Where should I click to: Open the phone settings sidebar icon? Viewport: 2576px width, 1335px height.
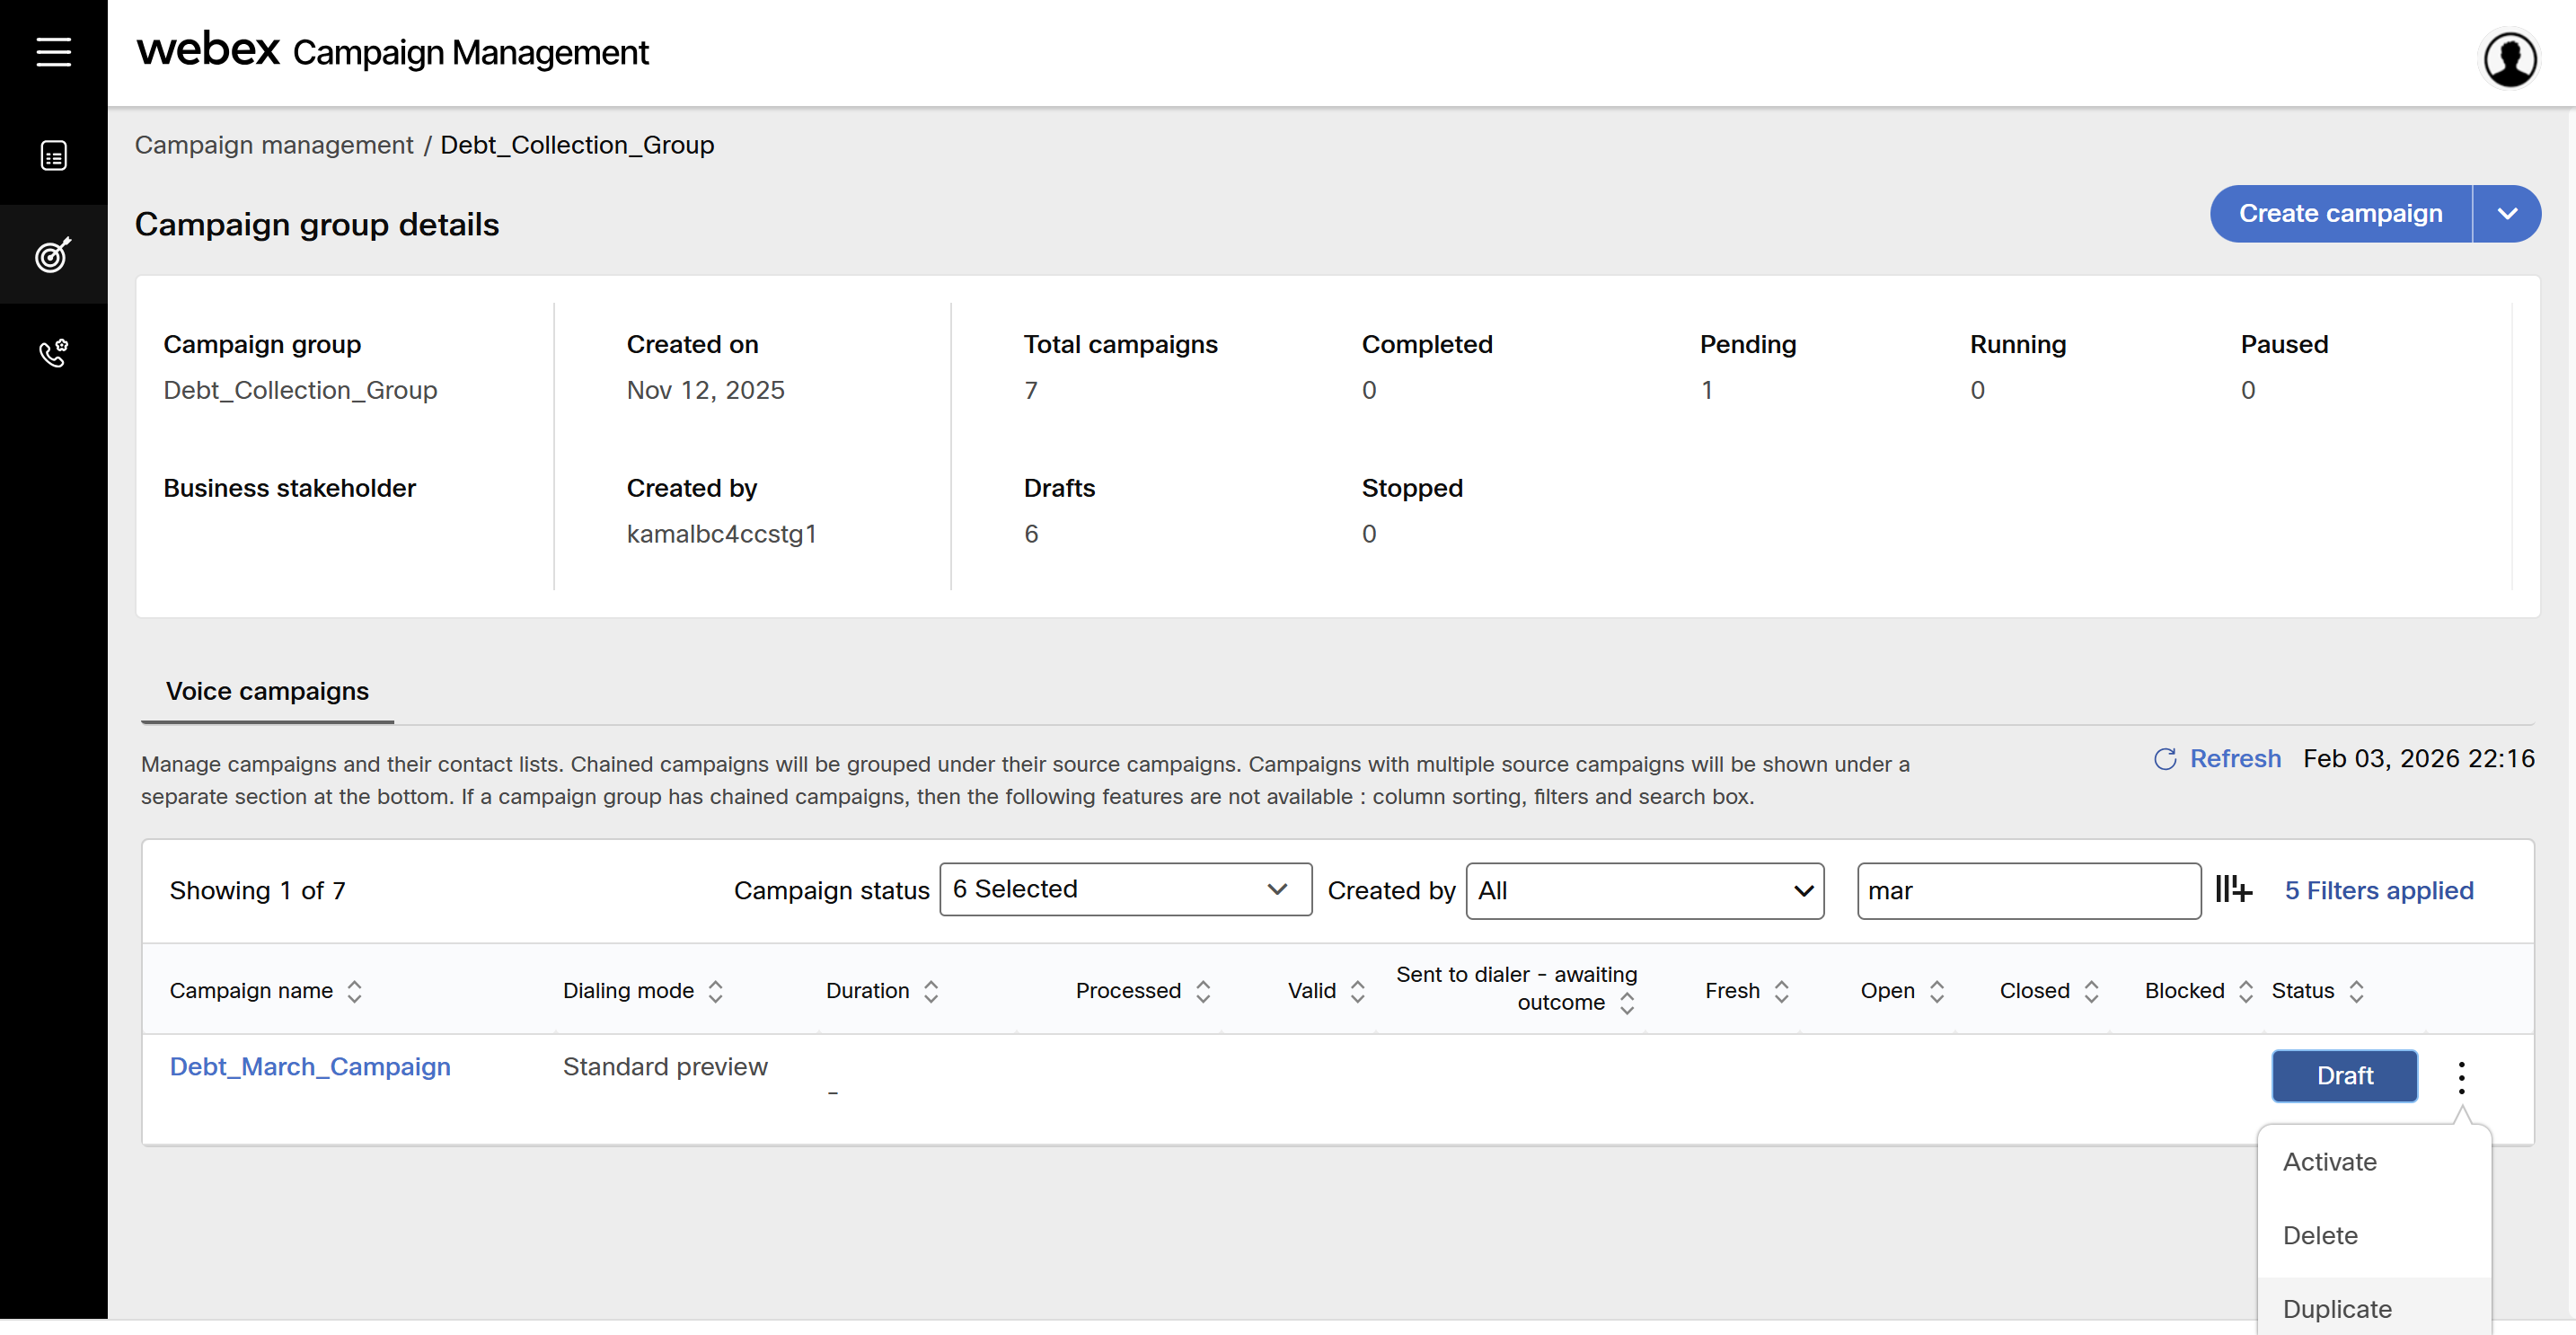(x=53, y=353)
